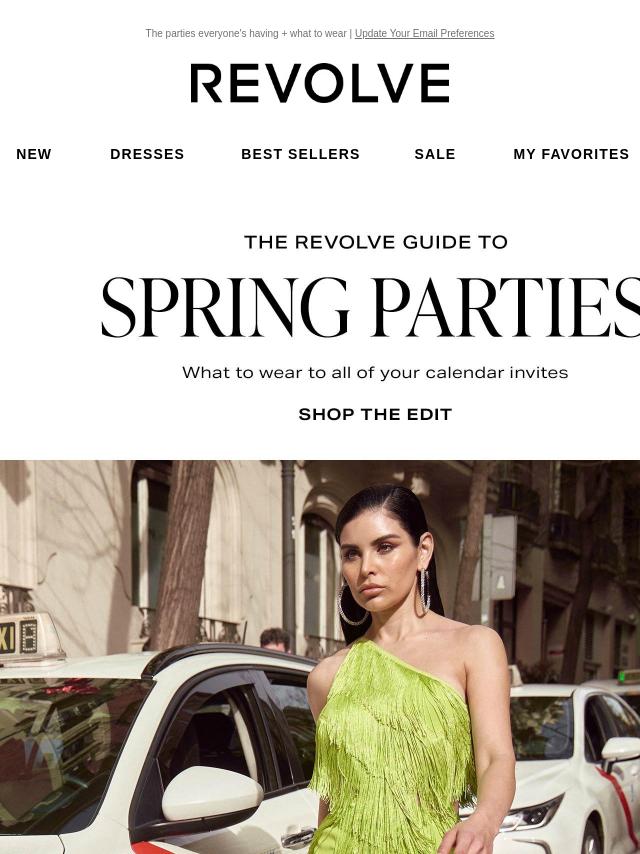Select the SALE navigation link
This screenshot has width=640, height=854.
435,154
